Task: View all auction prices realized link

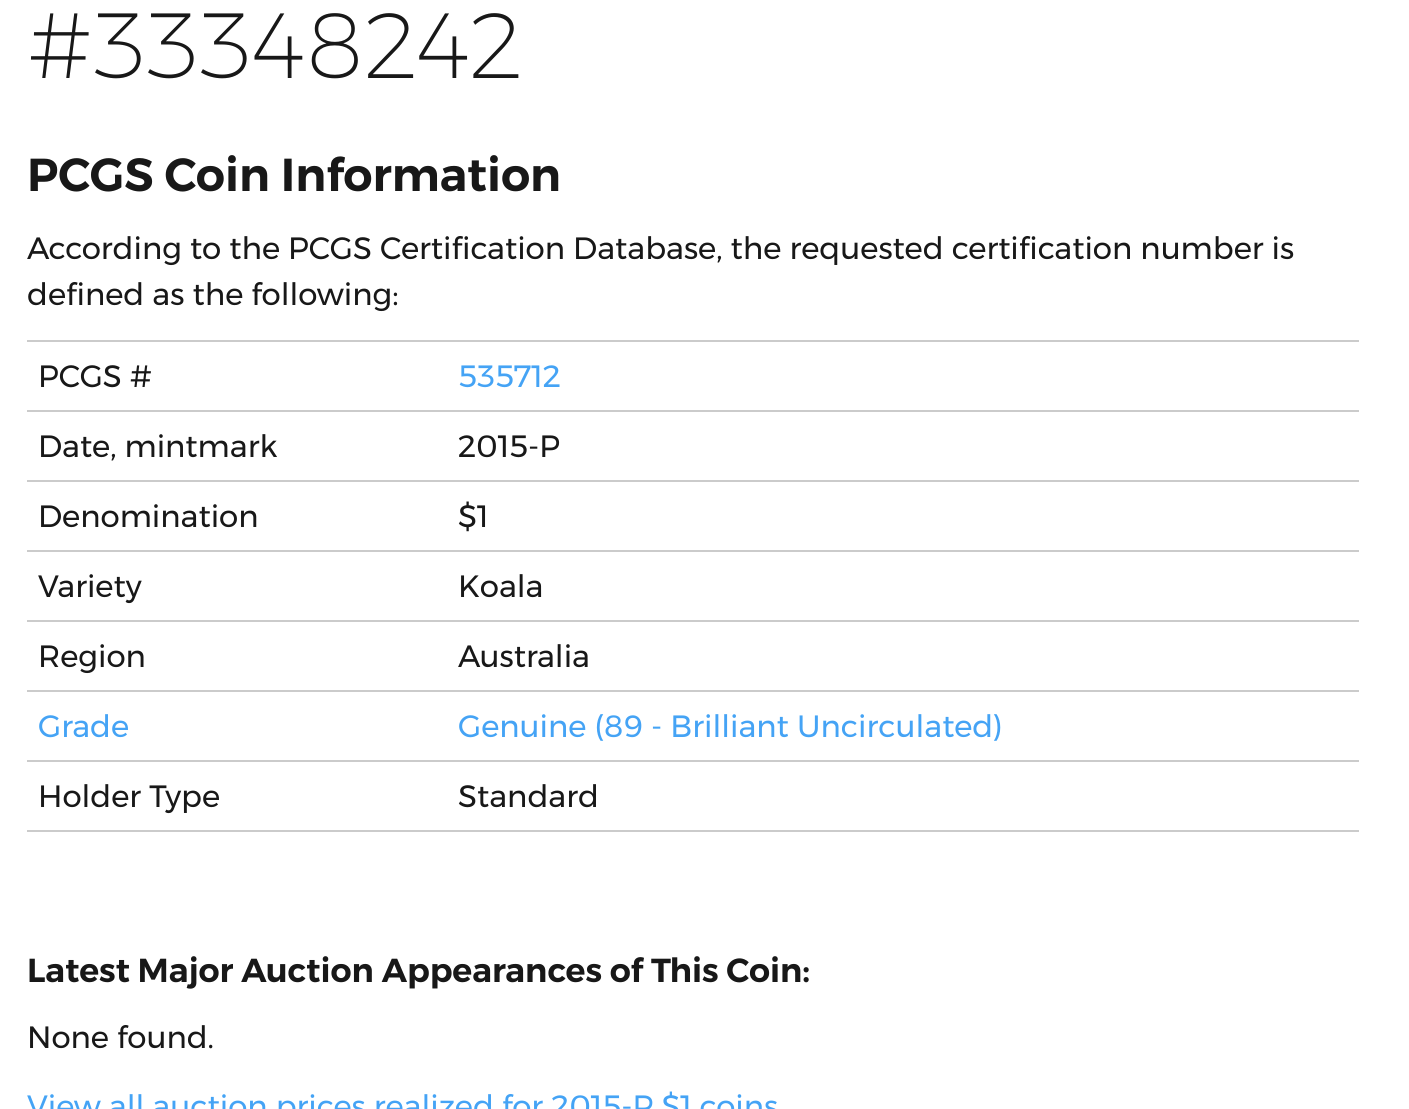Action: [402, 1100]
